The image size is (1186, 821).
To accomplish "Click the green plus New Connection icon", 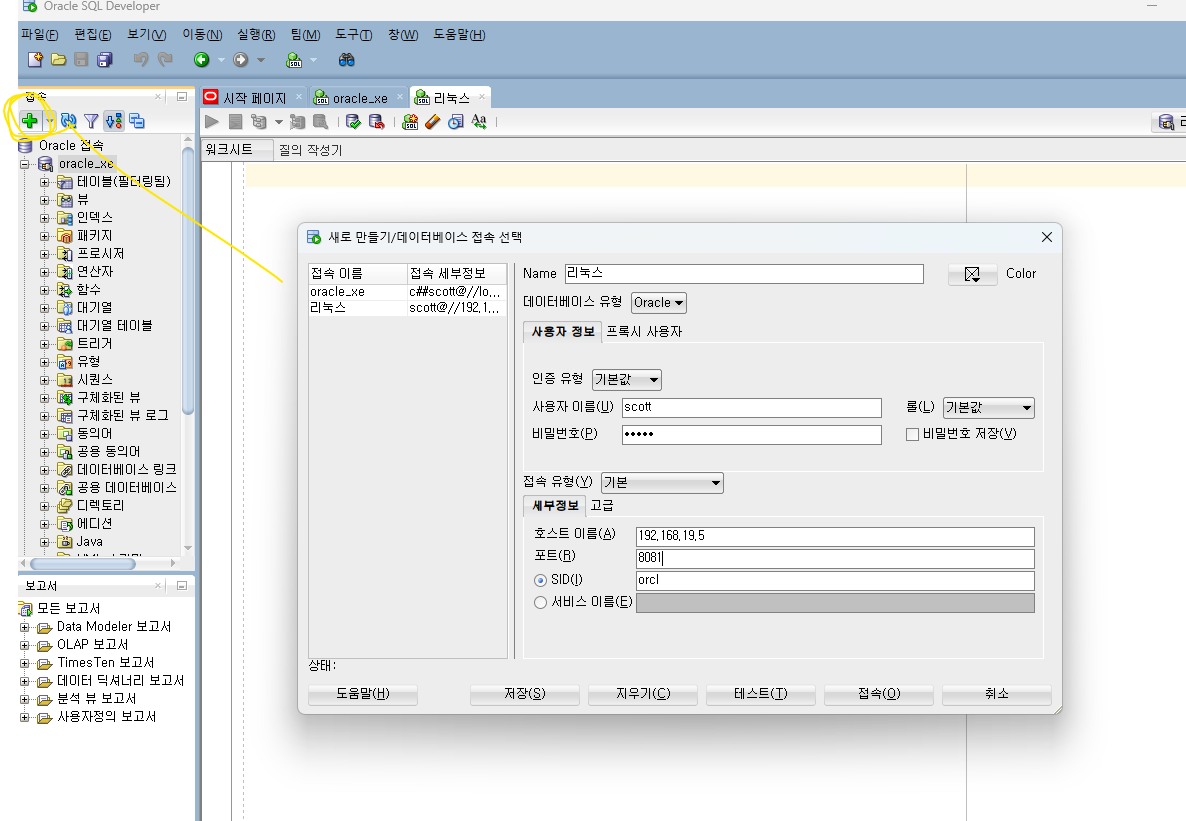I will [x=29, y=120].
